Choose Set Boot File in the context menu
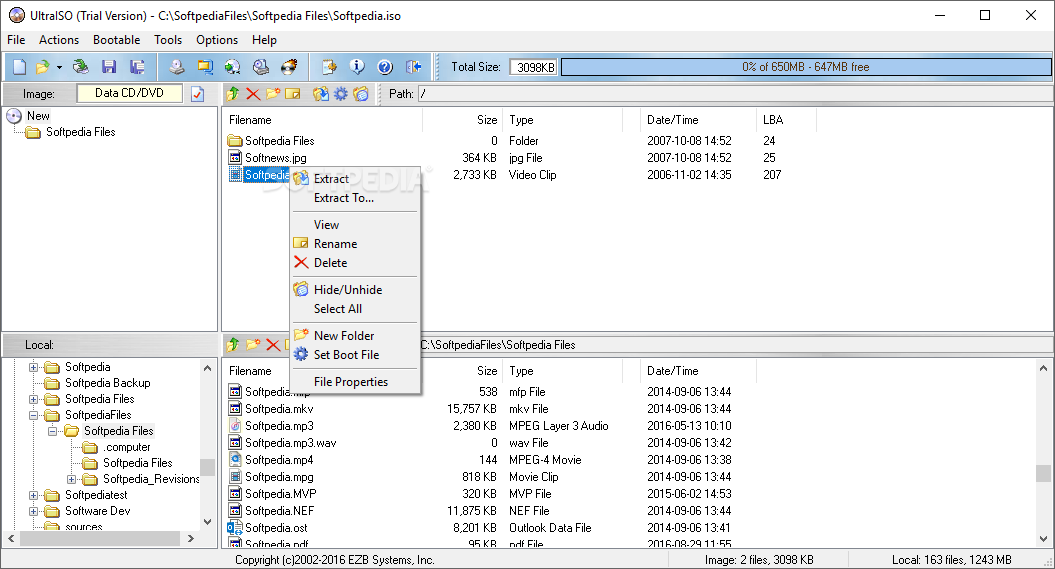This screenshot has width=1055, height=569. coord(355,354)
